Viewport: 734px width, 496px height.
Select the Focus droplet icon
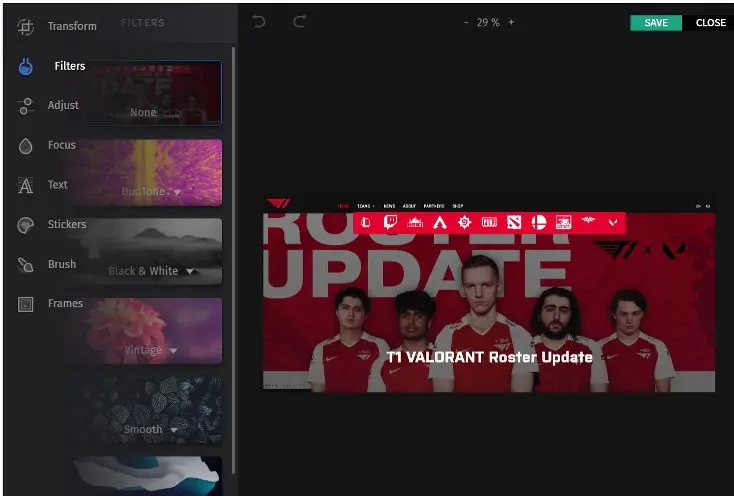tap(26, 146)
